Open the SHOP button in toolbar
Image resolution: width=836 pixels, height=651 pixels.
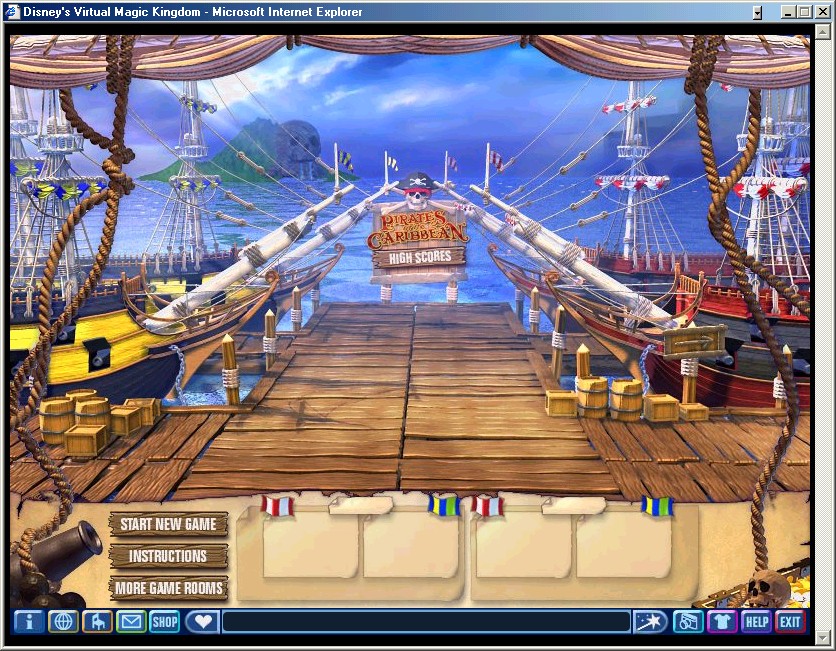click(165, 622)
